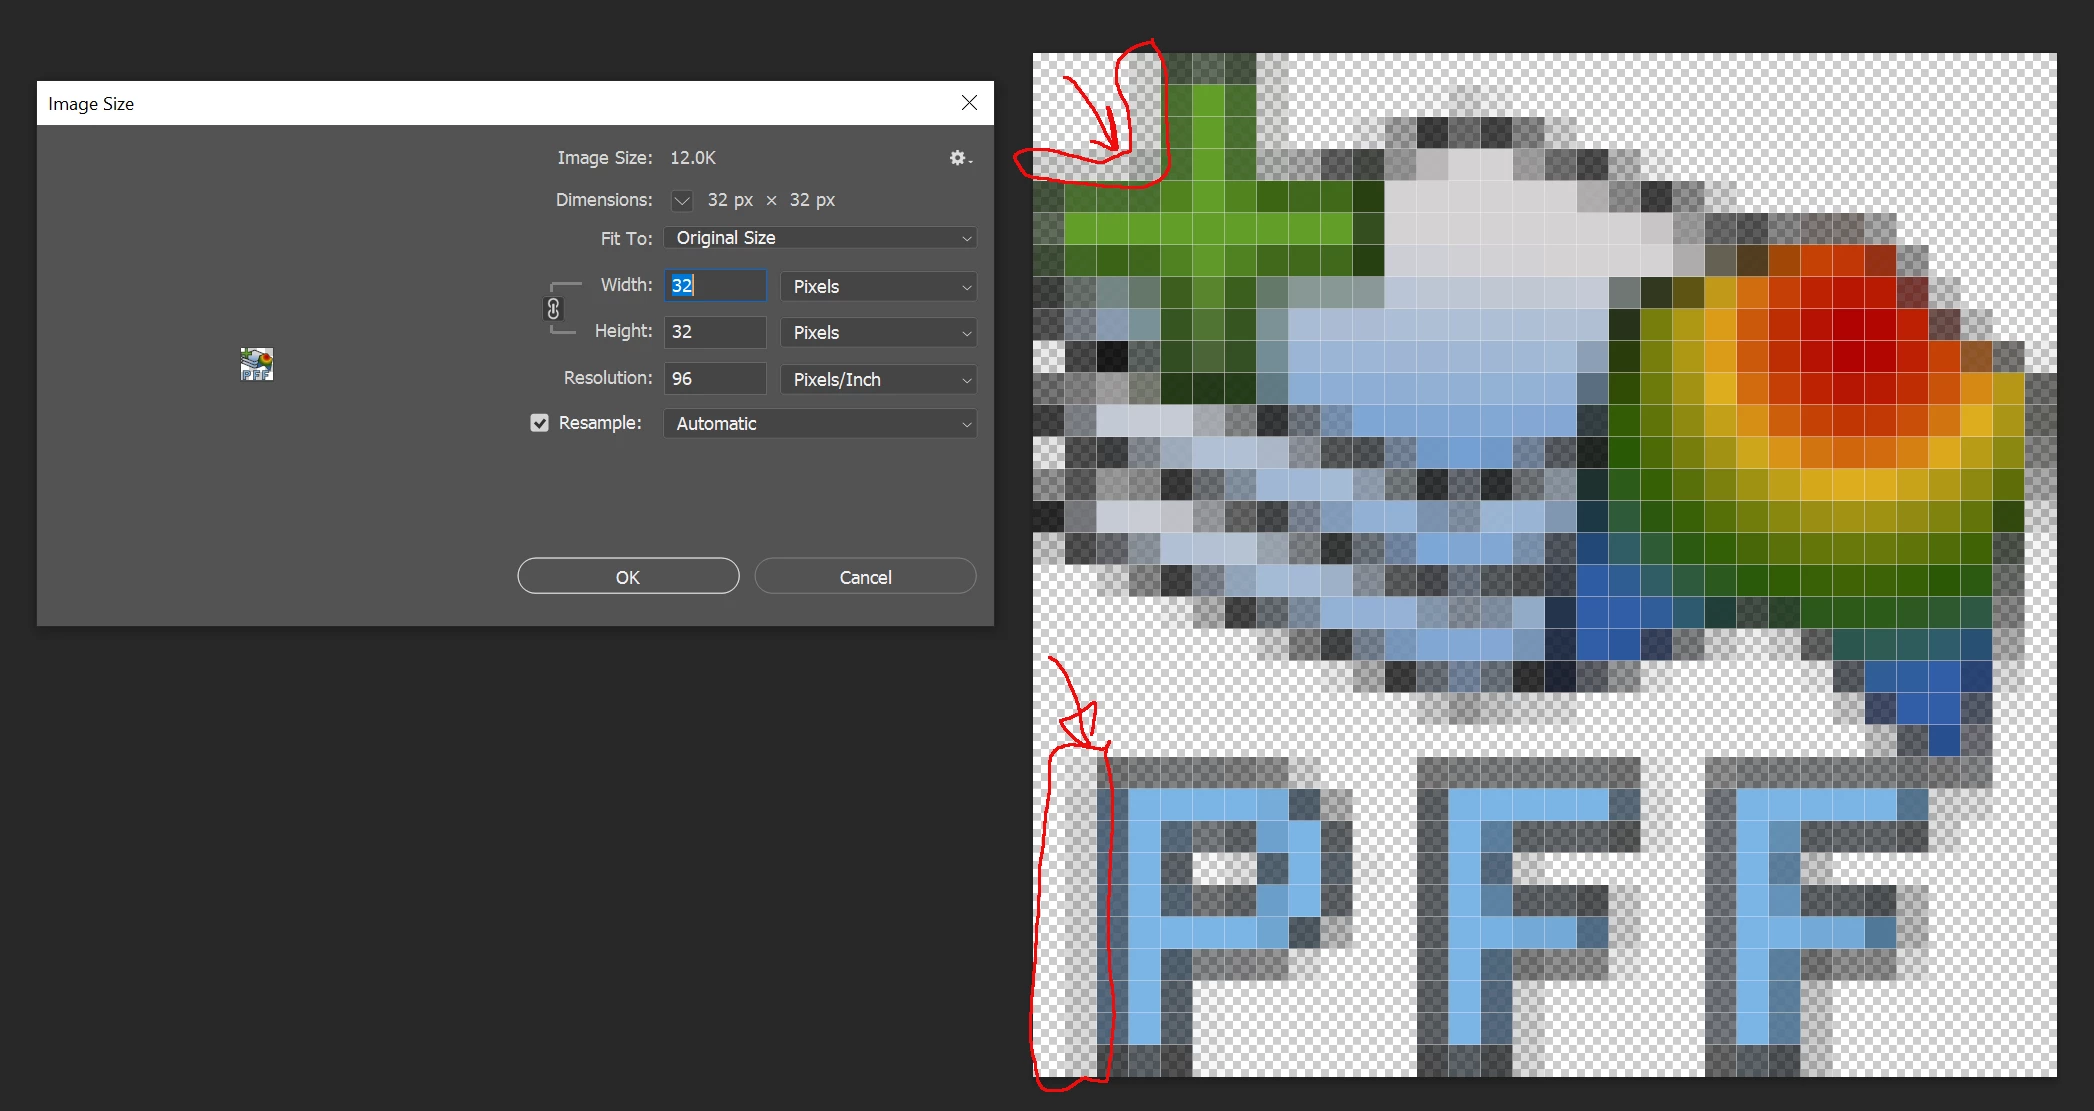The width and height of the screenshot is (2094, 1111).
Task: Open the Height units Pixels dropdown
Action: pyautogui.click(x=878, y=333)
